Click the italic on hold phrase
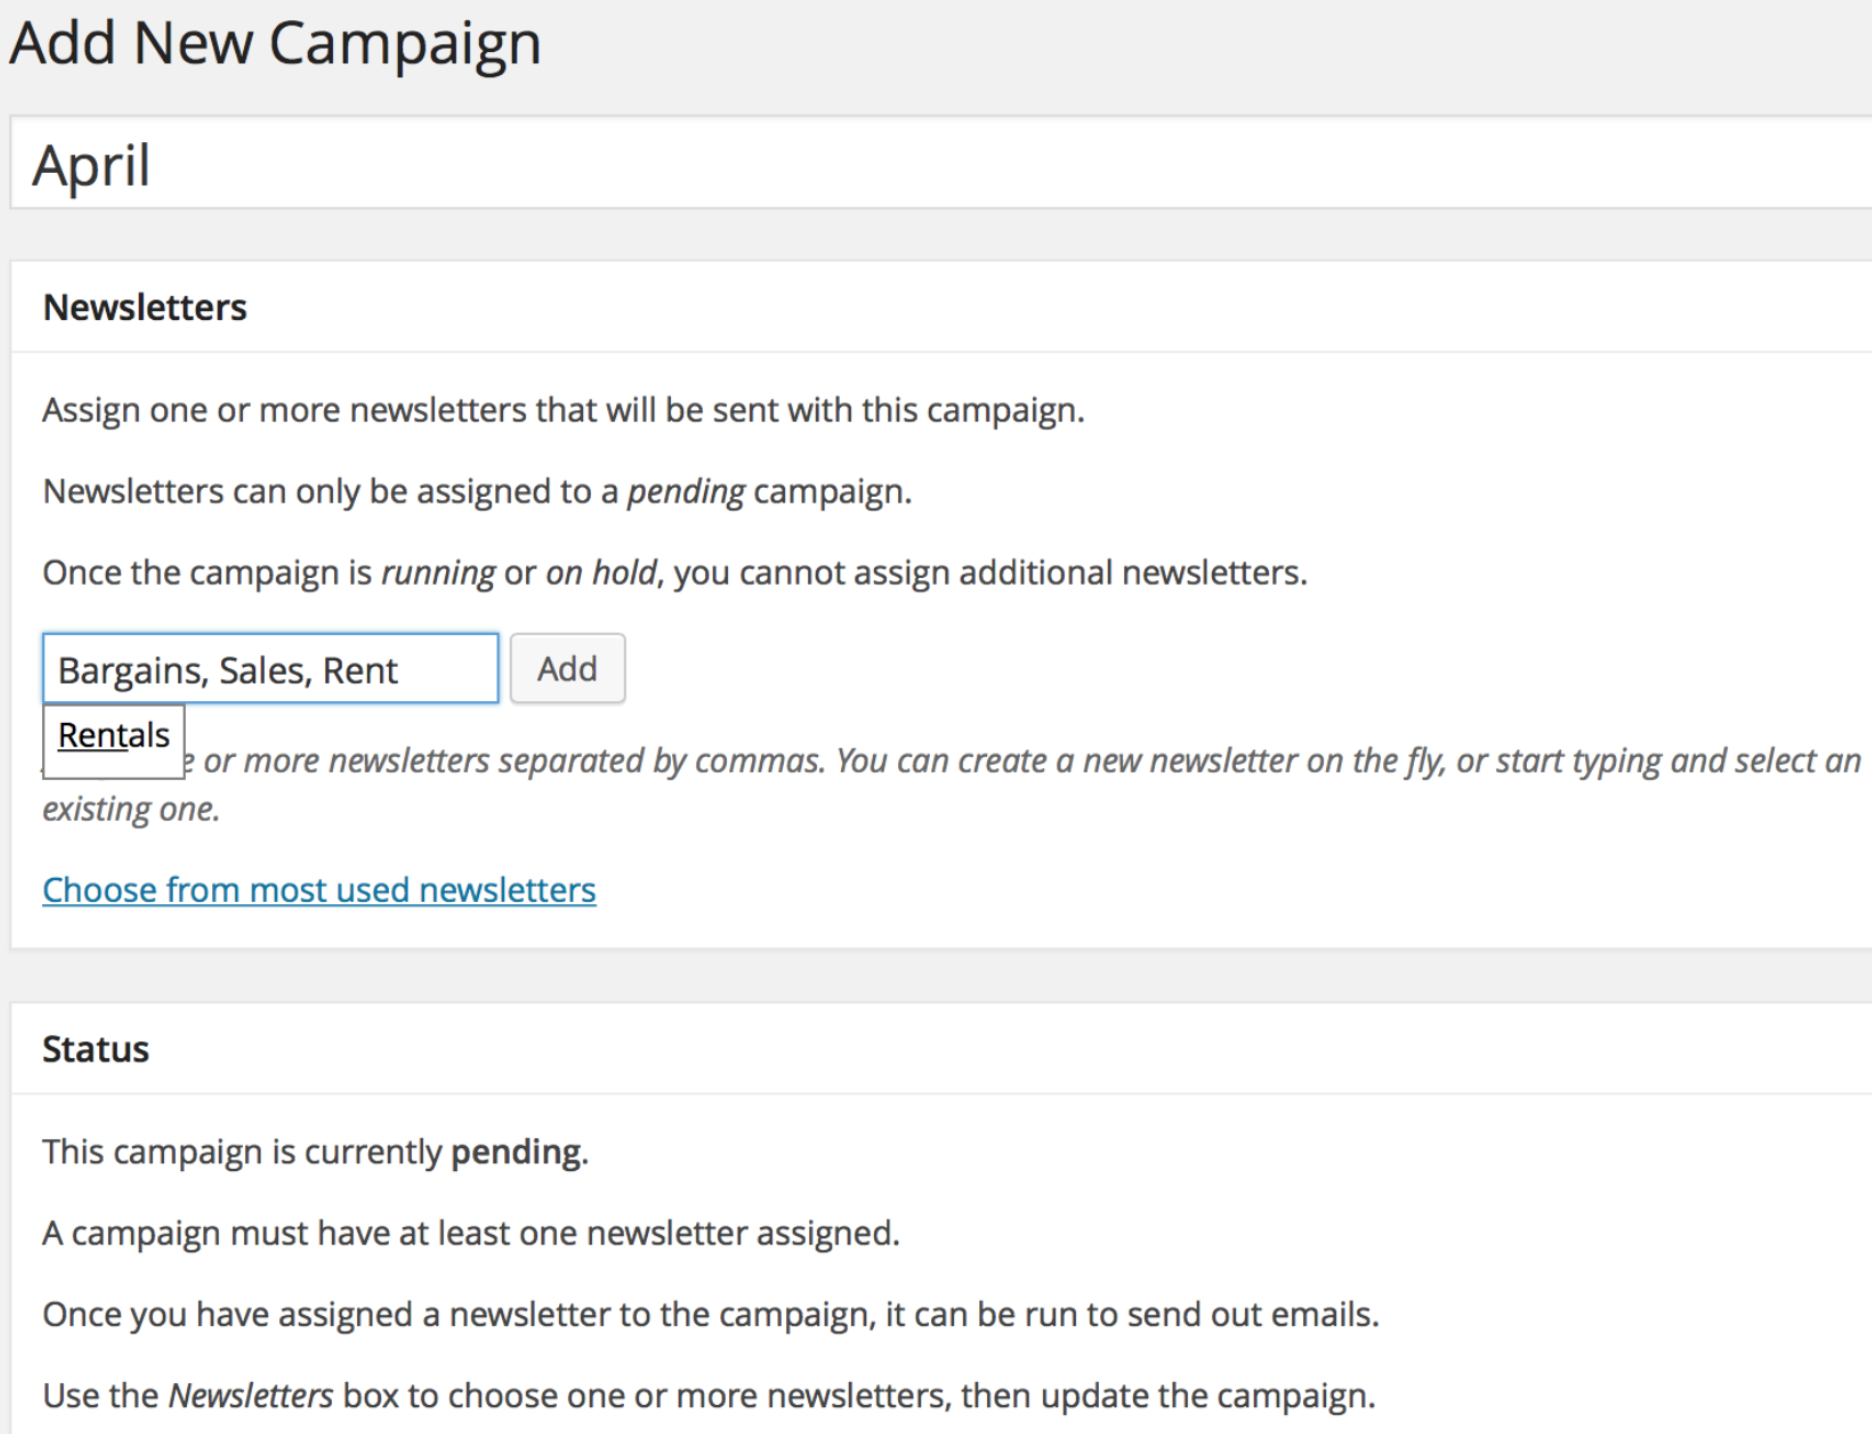1872x1434 pixels. (x=601, y=573)
